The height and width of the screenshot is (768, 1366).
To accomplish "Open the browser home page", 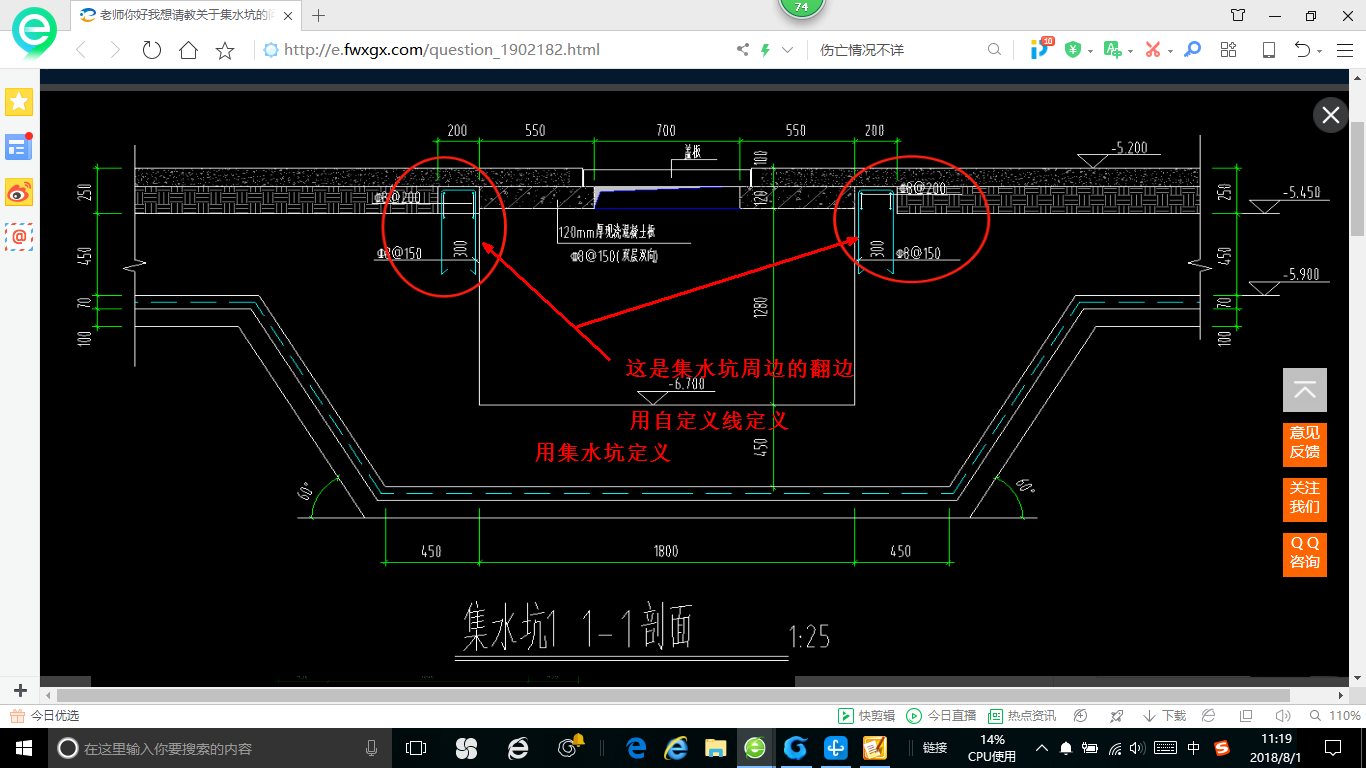I will tap(188, 50).
